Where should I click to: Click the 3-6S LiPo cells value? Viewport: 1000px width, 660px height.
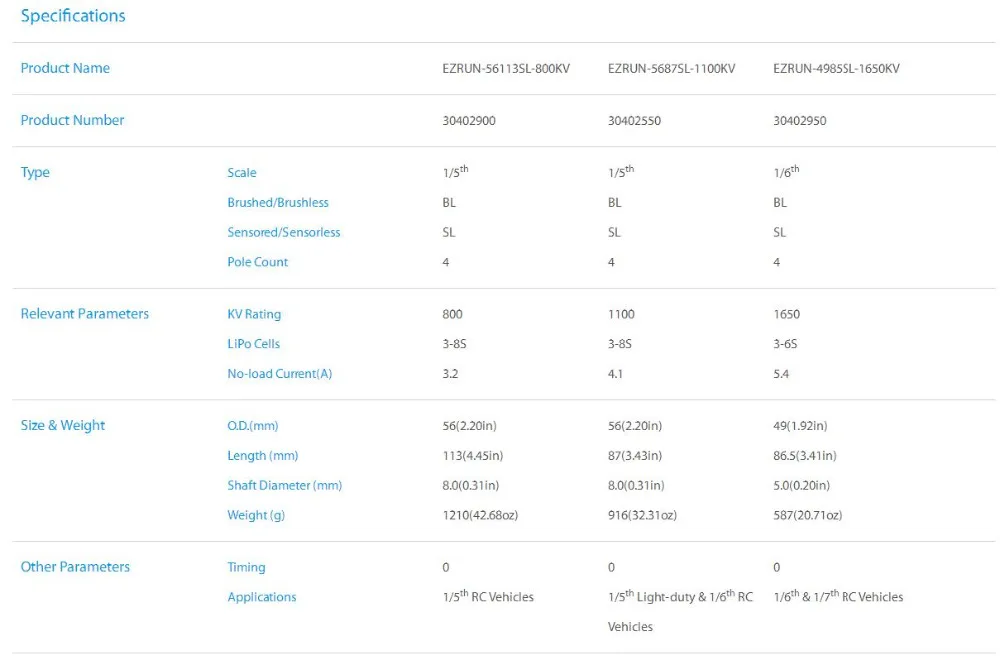(x=785, y=344)
